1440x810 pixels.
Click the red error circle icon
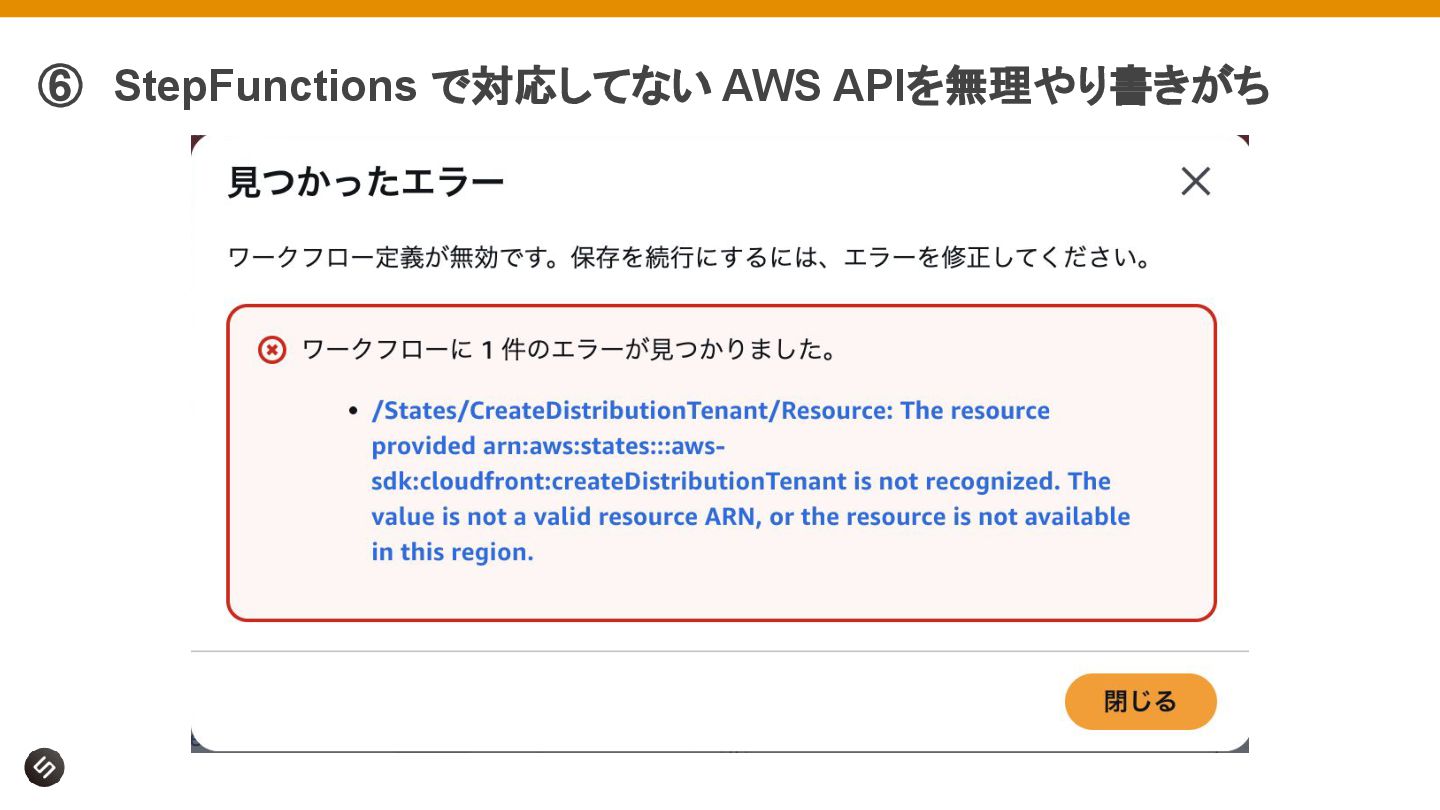(x=272, y=350)
